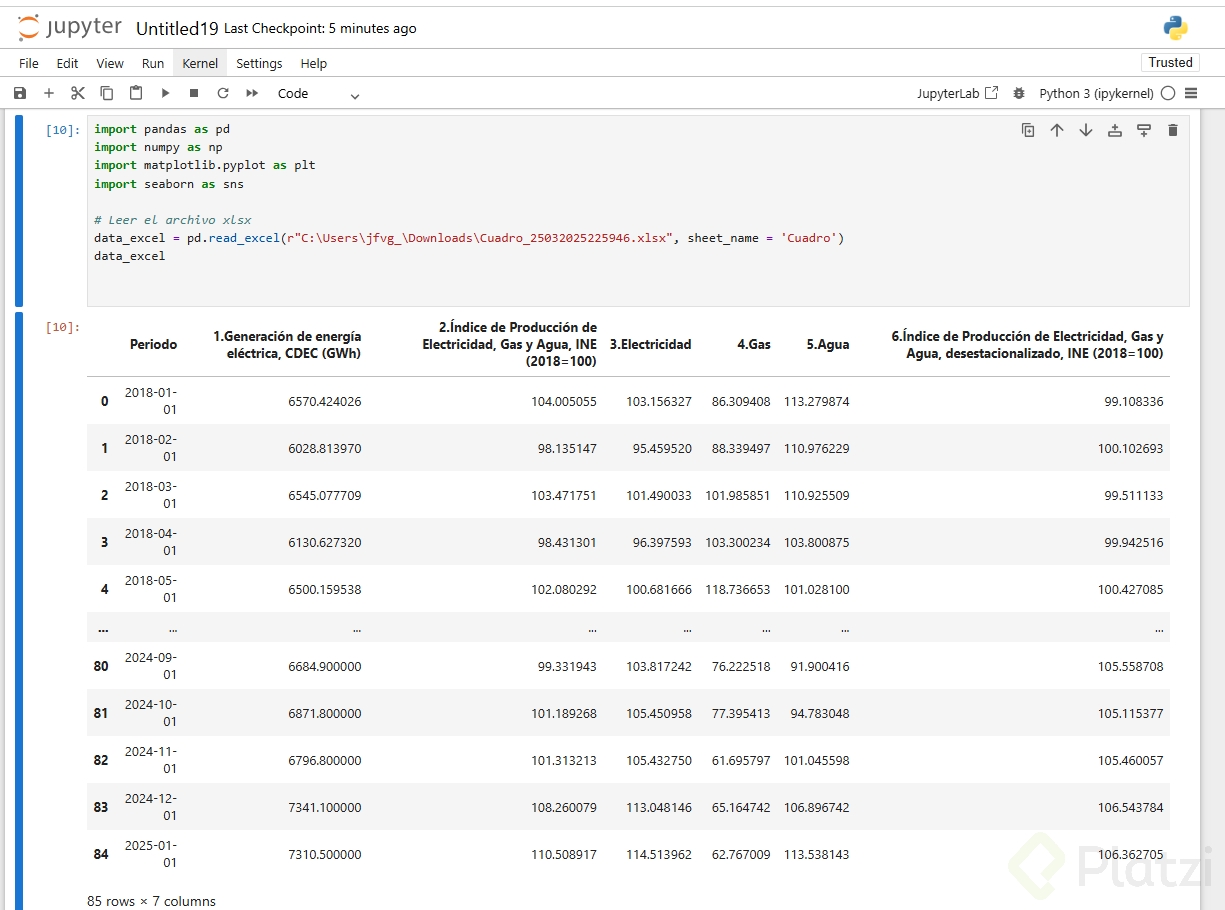Open the Kernel menu
The image size is (1225, 910).
click(x=200, y=63)
